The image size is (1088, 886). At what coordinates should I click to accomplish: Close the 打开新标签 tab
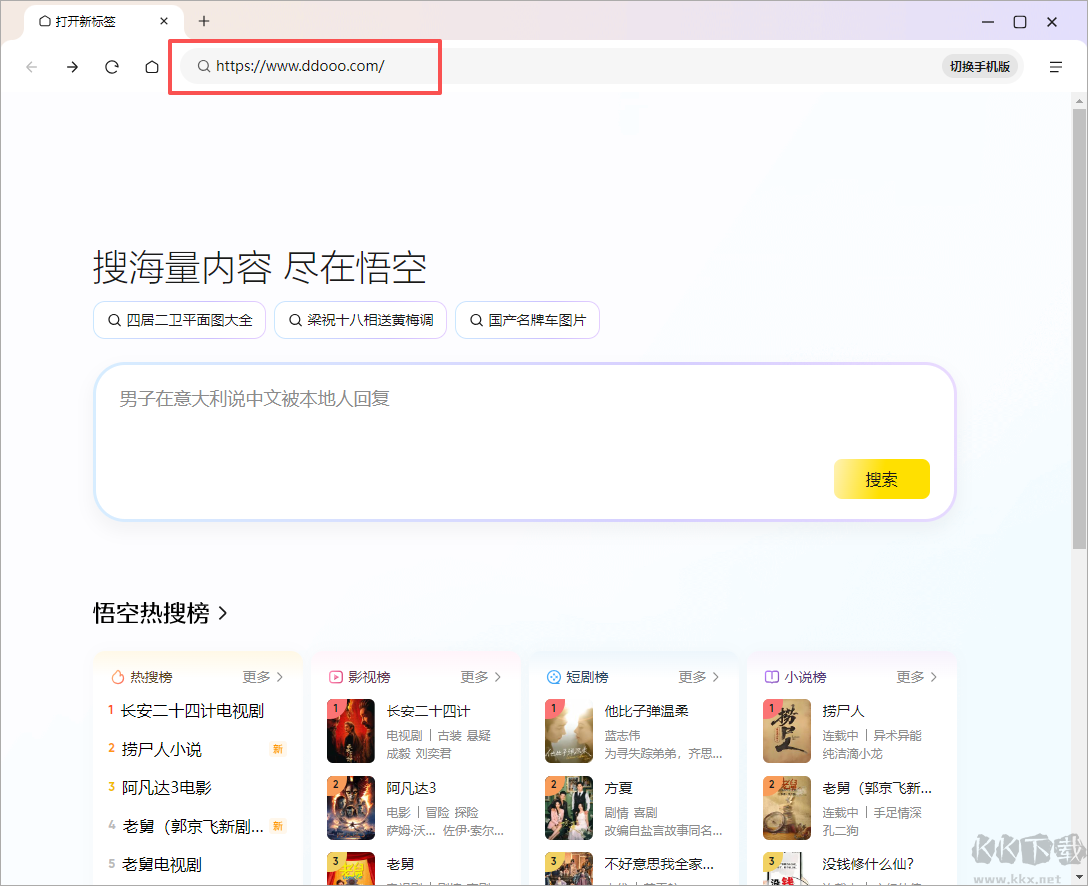(164, 22)
